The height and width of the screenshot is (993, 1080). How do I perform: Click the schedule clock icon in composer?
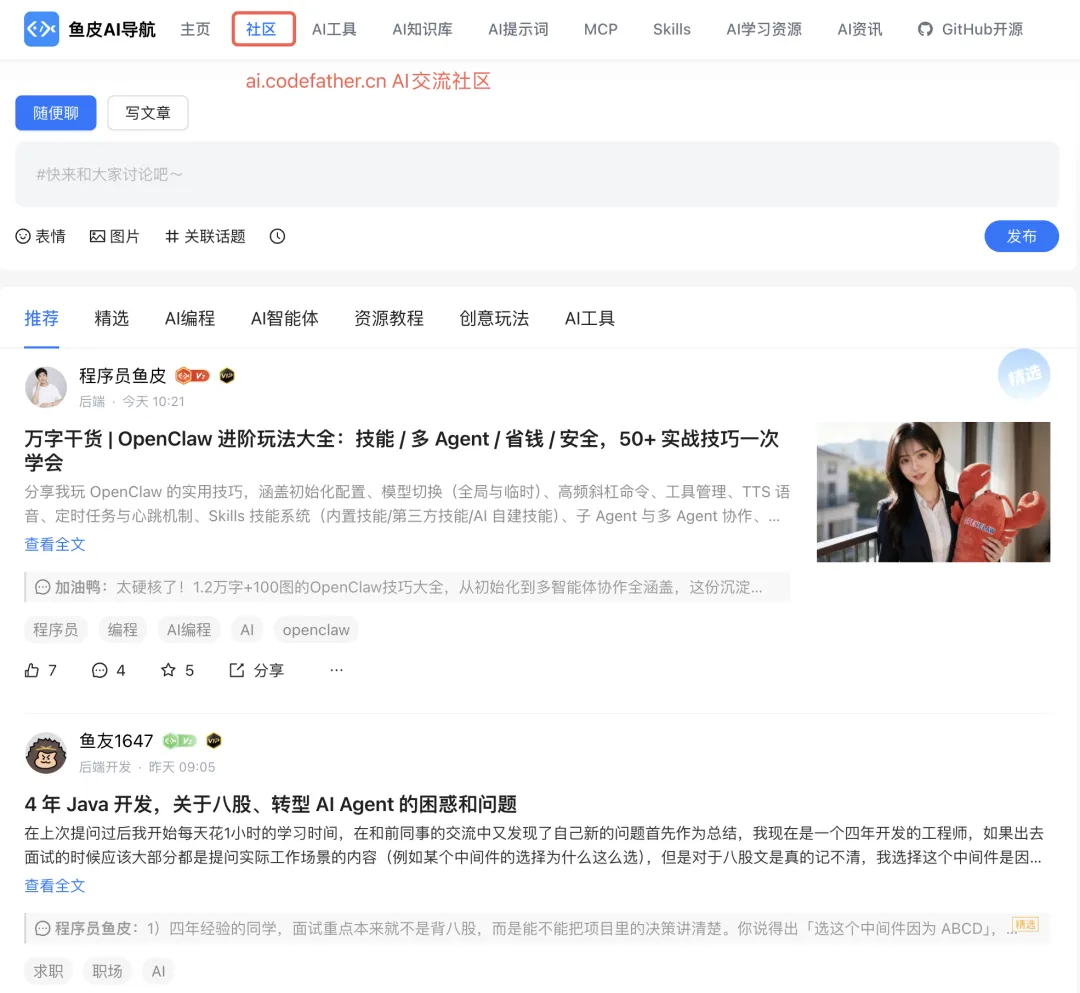[277, 236]
